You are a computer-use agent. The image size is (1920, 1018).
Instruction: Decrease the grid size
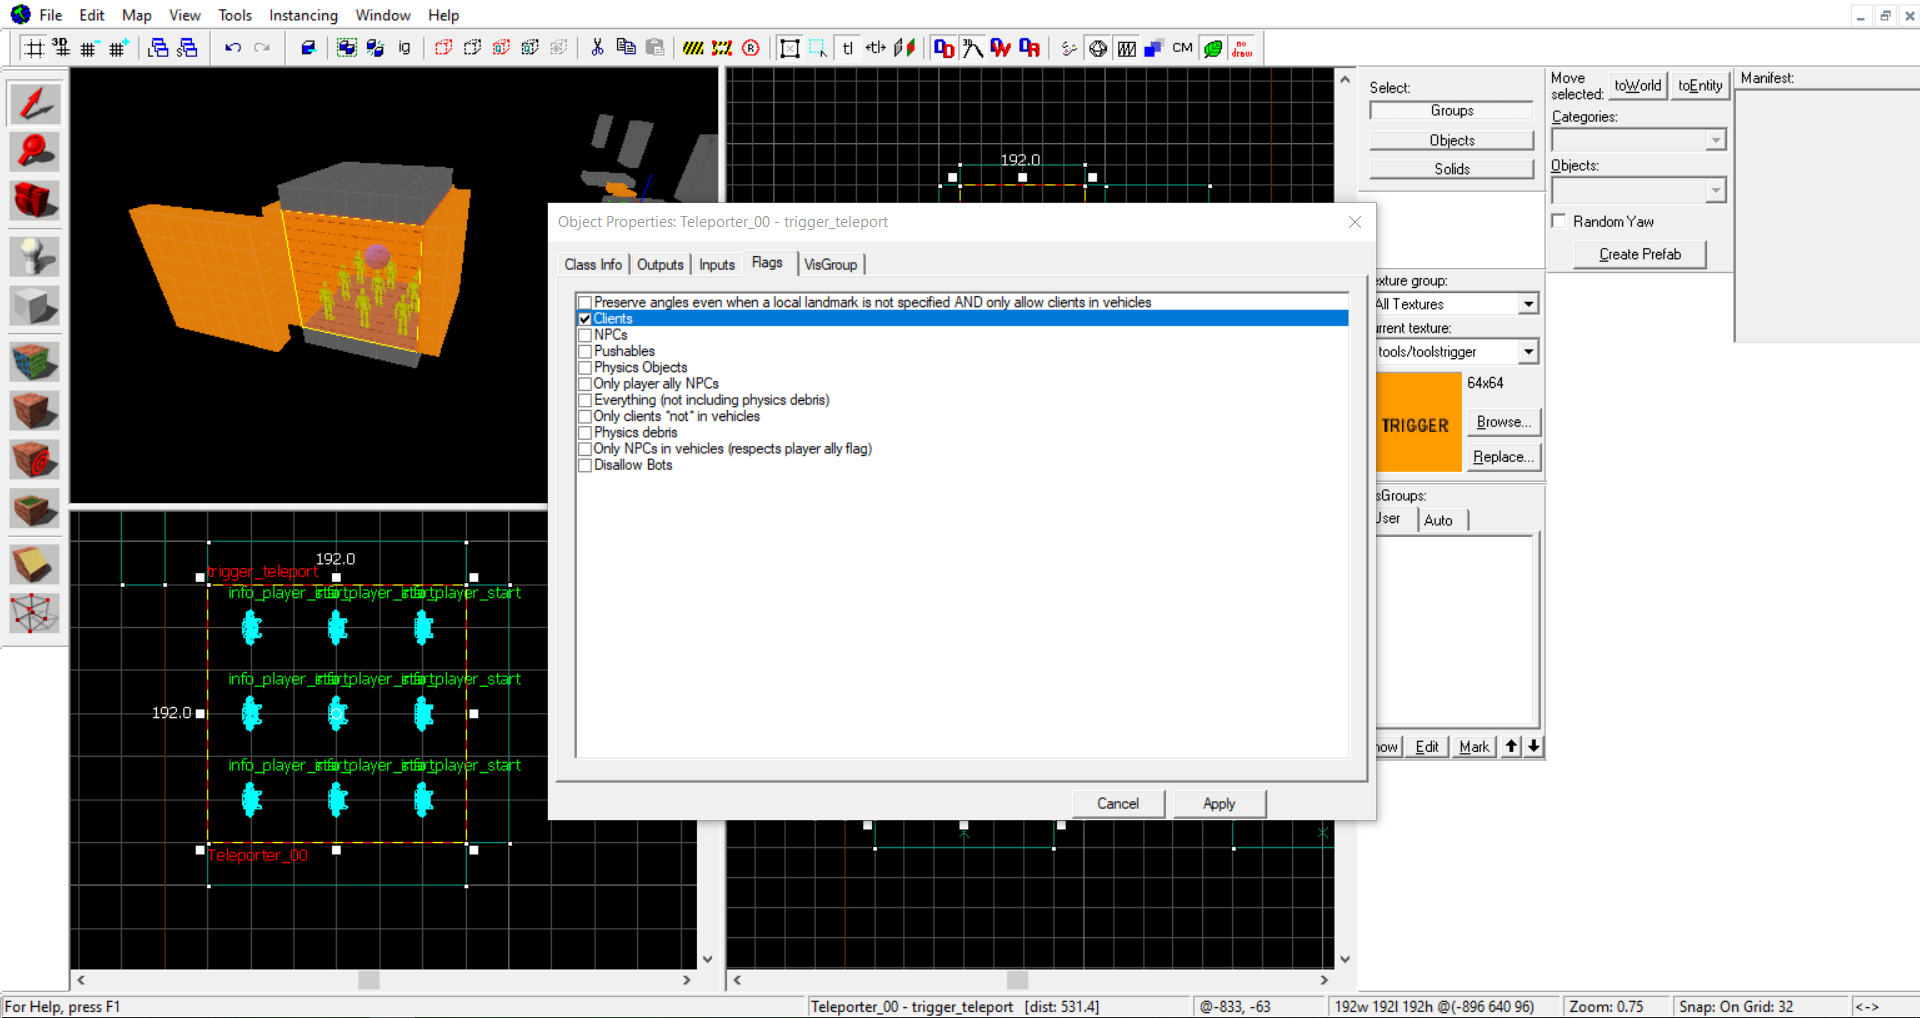89,48
